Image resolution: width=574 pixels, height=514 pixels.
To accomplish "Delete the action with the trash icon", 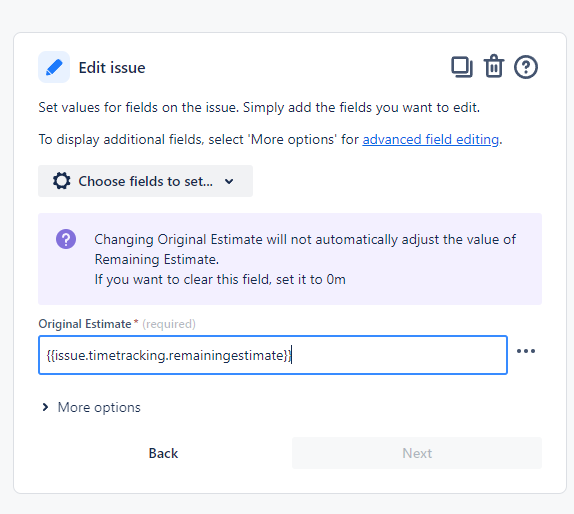I will pyautogui.click(x=494, y=66).
